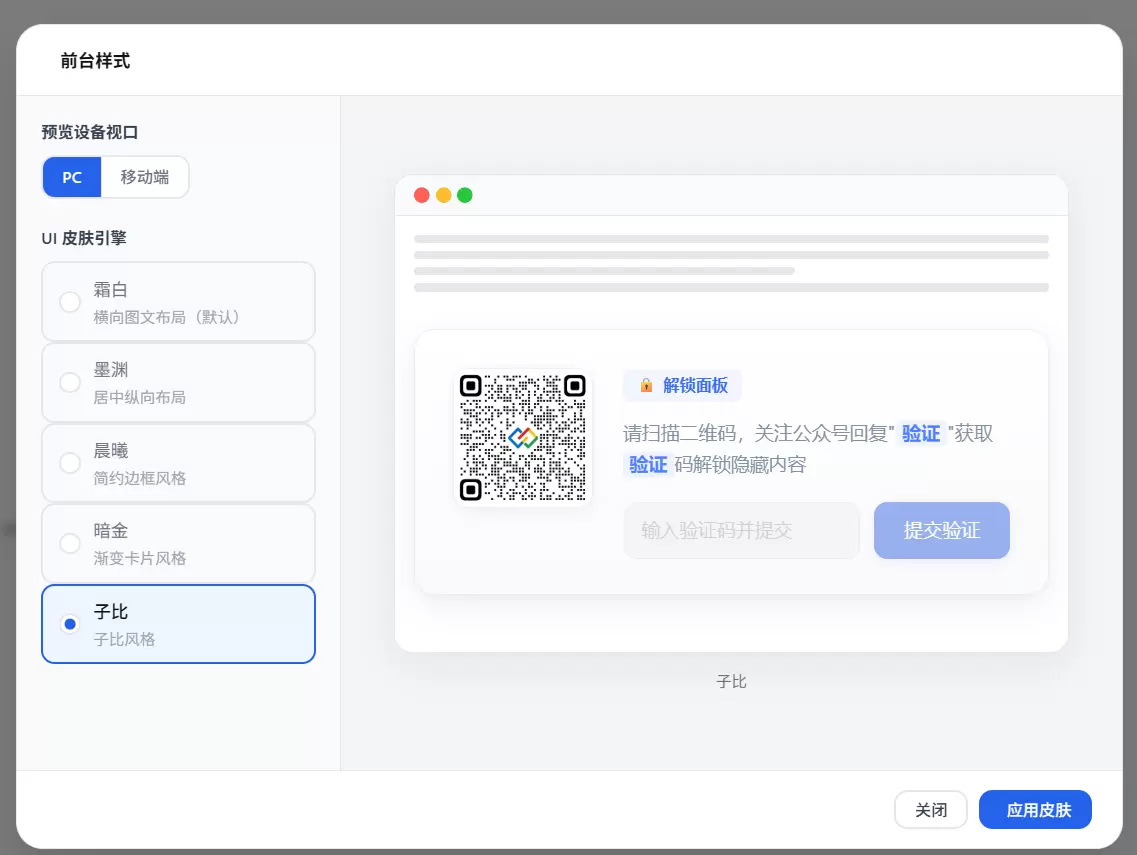The width and height of the screenshot is (1137, 855).
Task: Select the 子比 skin radio button
Action: 70,624
